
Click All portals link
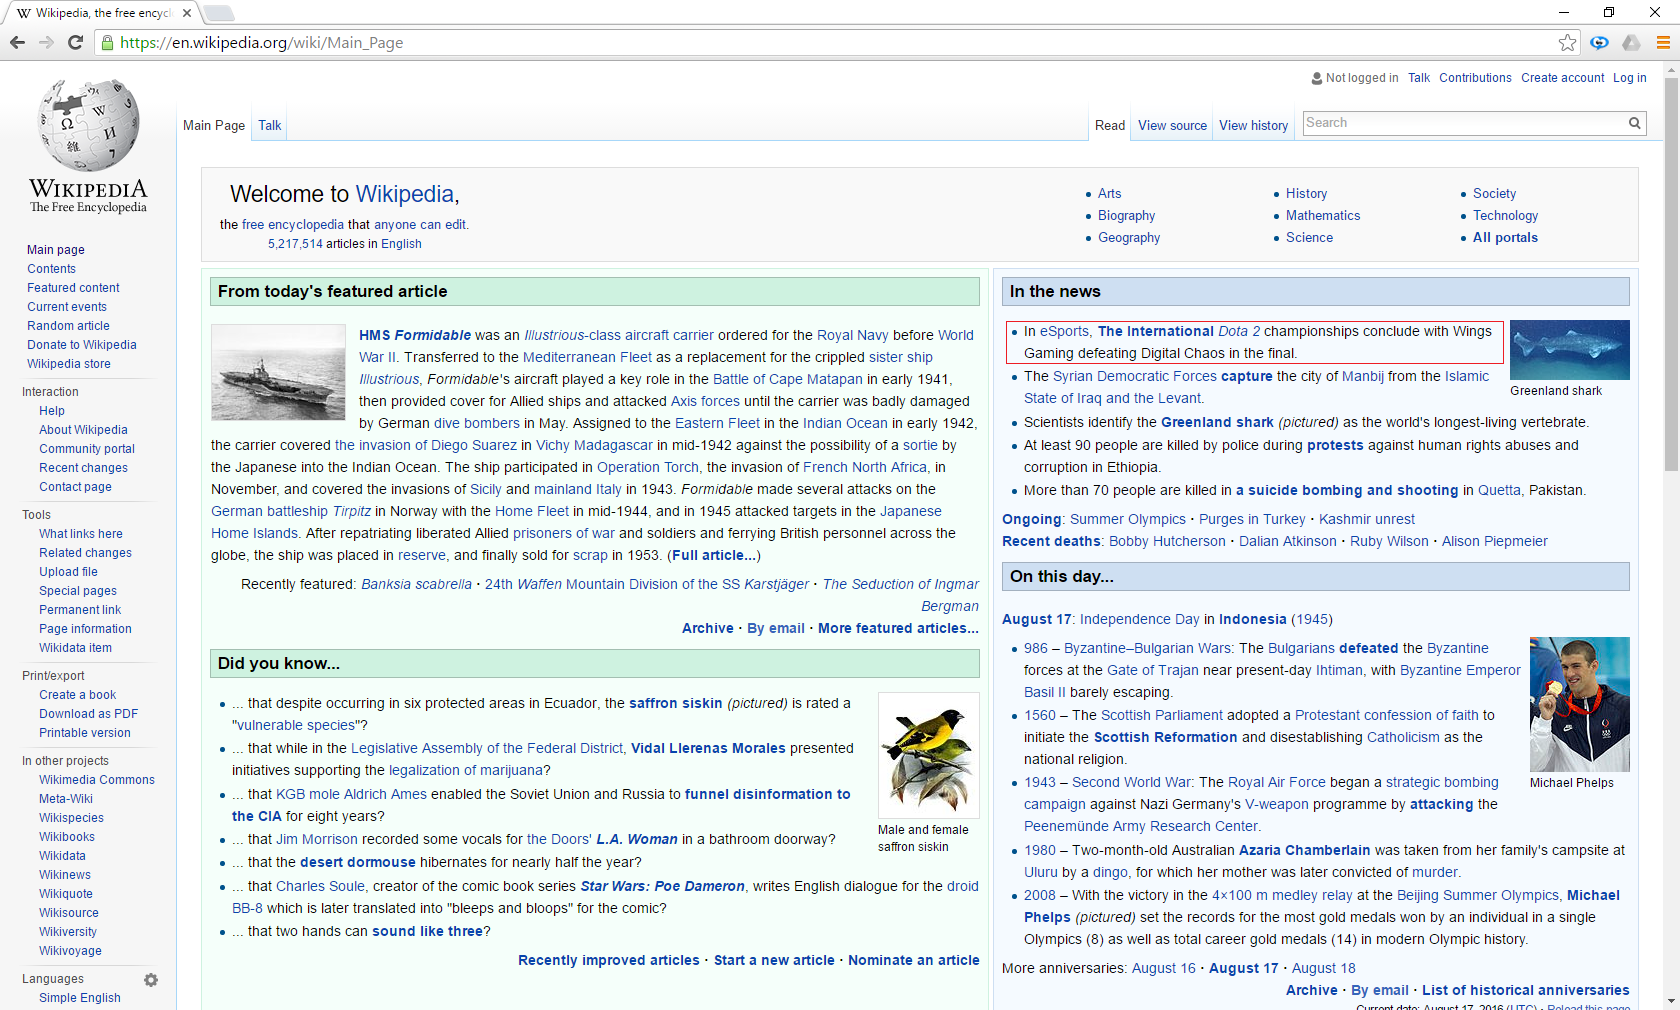1505,238
